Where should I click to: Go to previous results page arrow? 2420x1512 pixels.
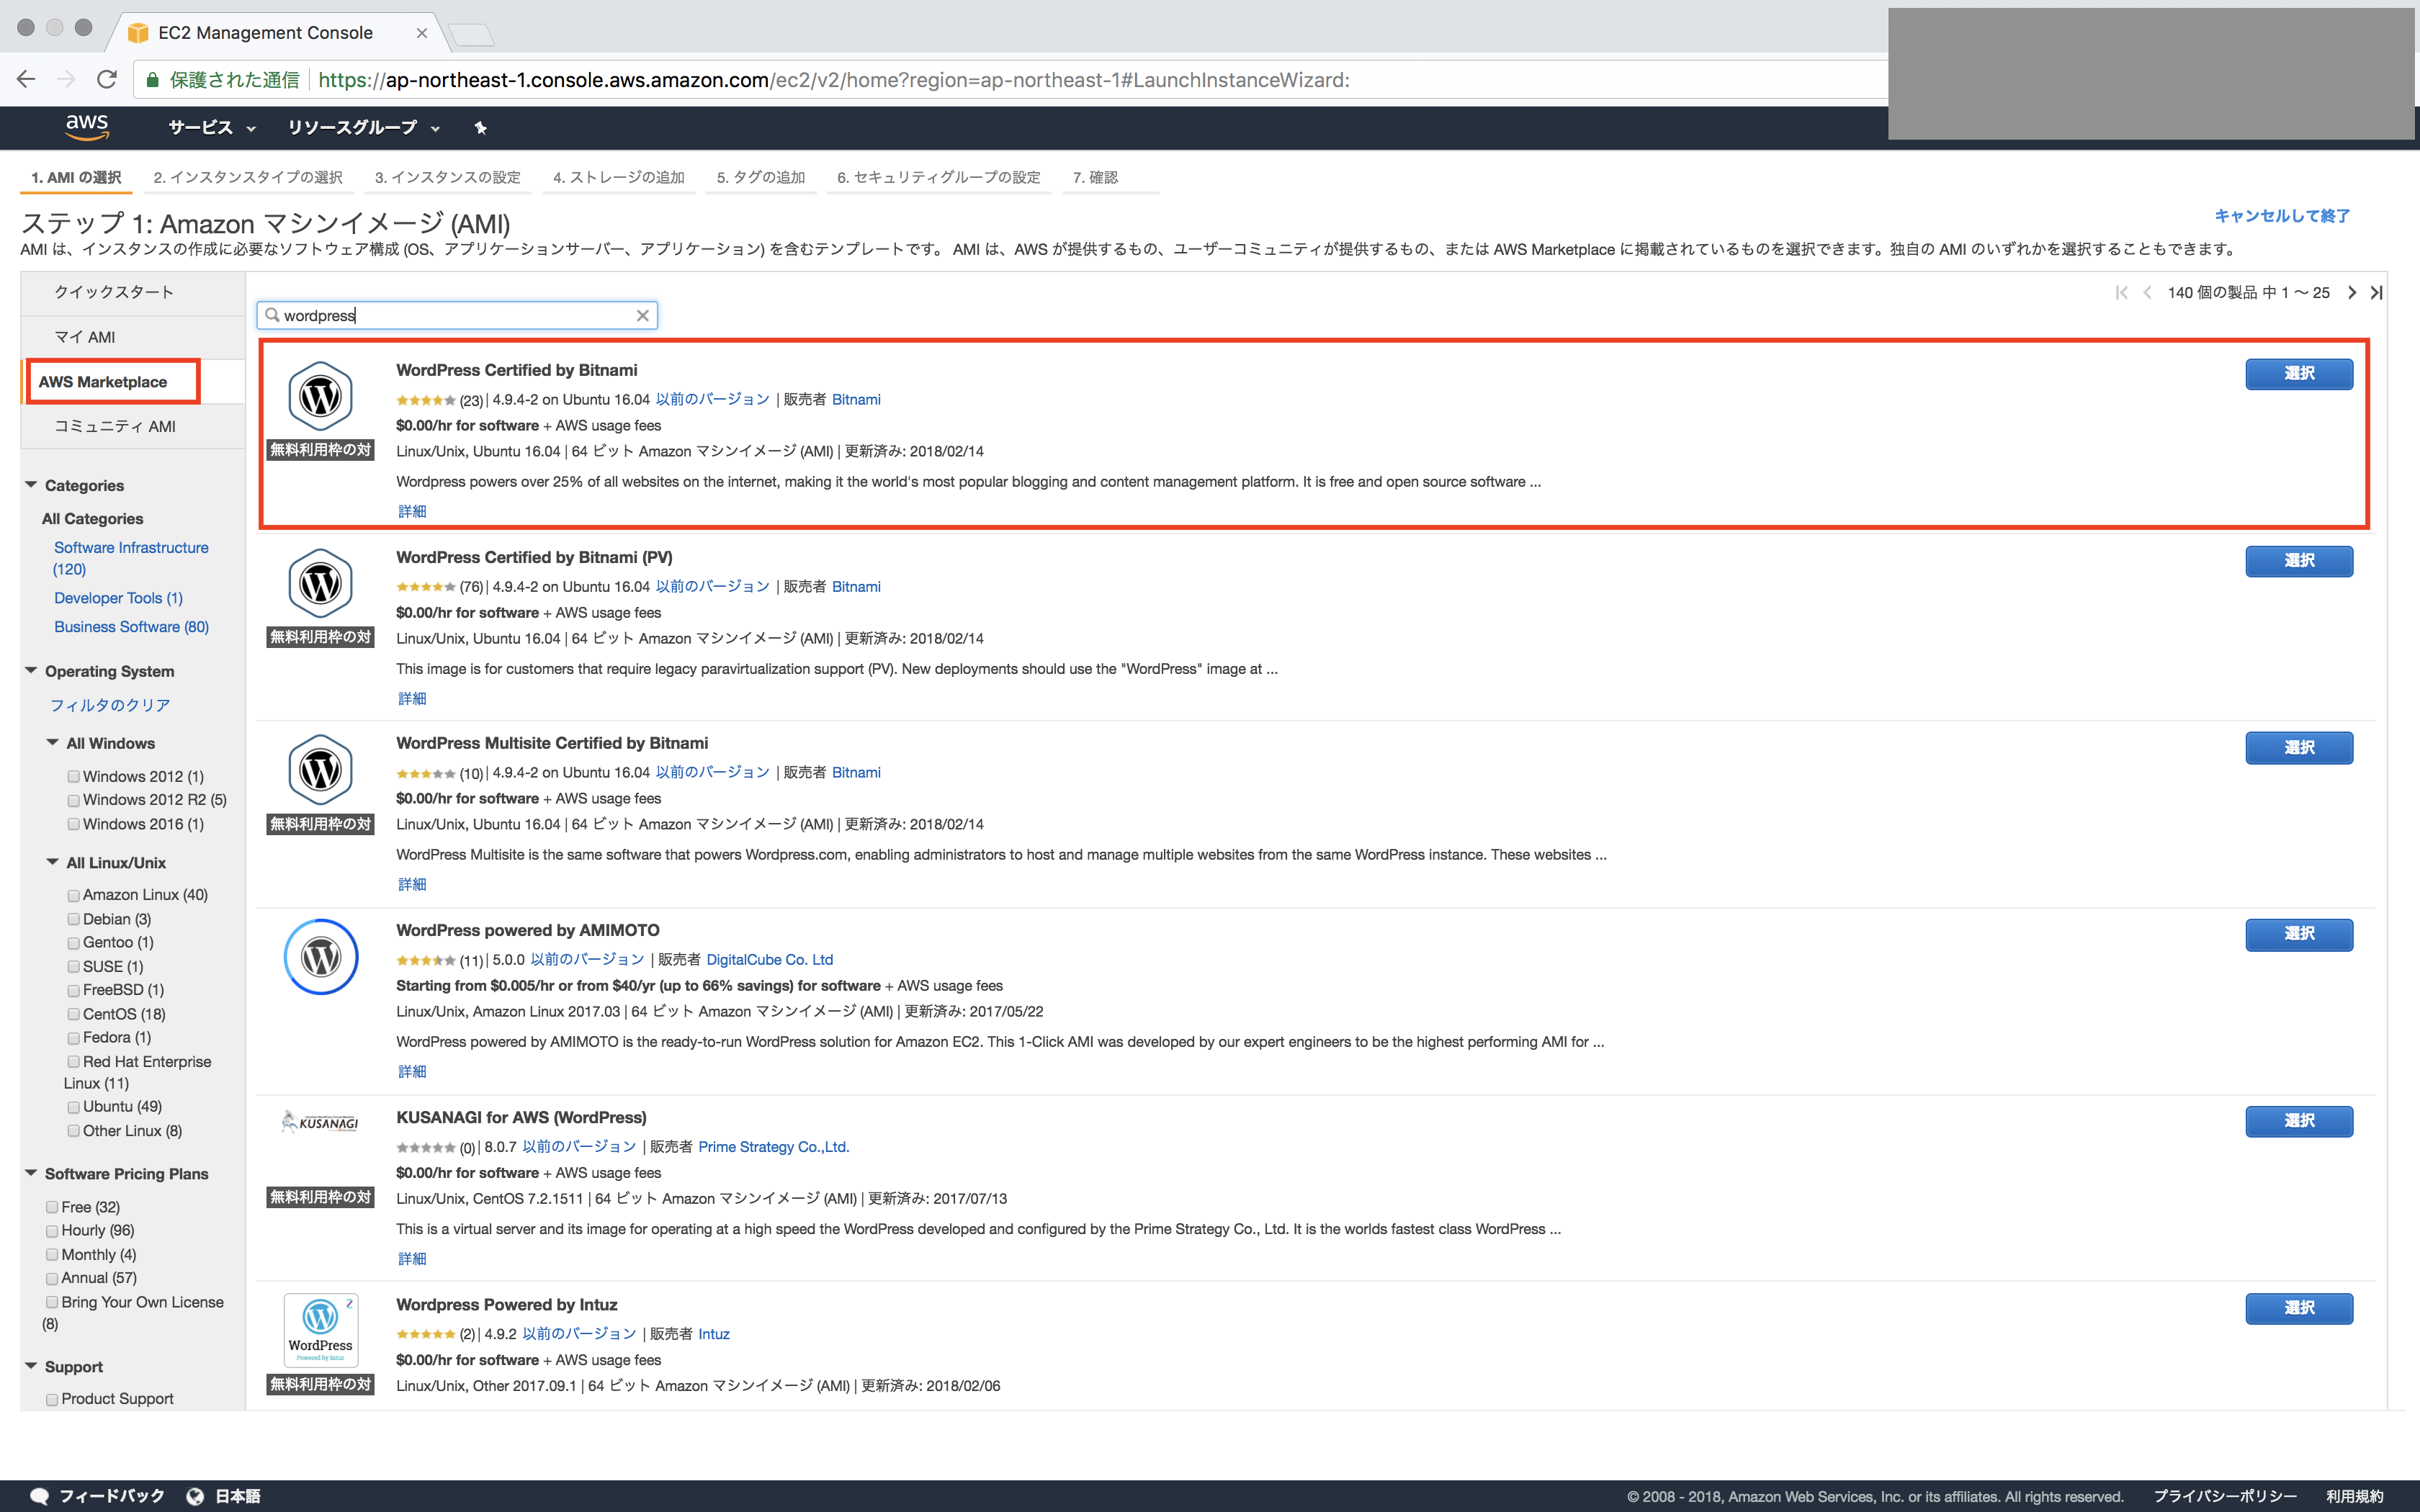pos(2147,293)
